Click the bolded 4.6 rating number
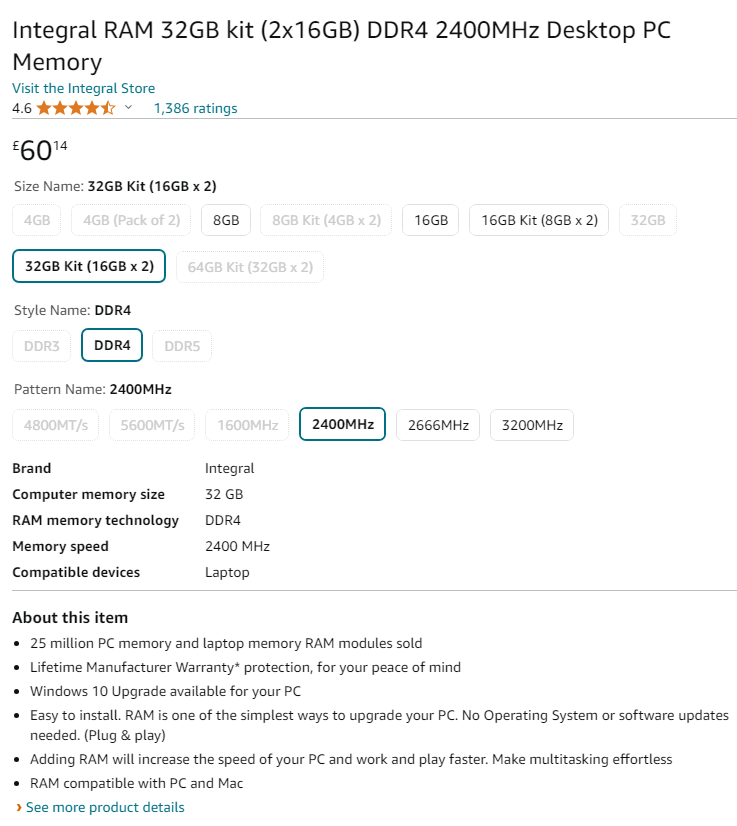Image resolution: width=737 pixels, height=826 pixels. click(22, 108)
